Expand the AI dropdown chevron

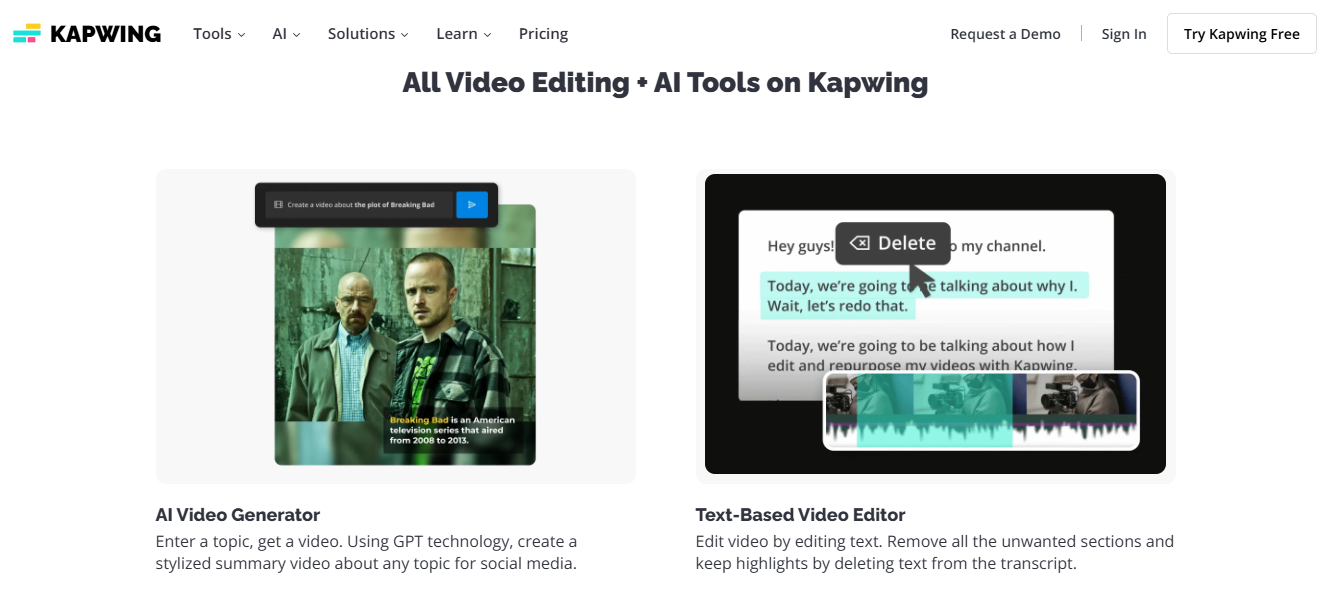(x=296, y=35)
